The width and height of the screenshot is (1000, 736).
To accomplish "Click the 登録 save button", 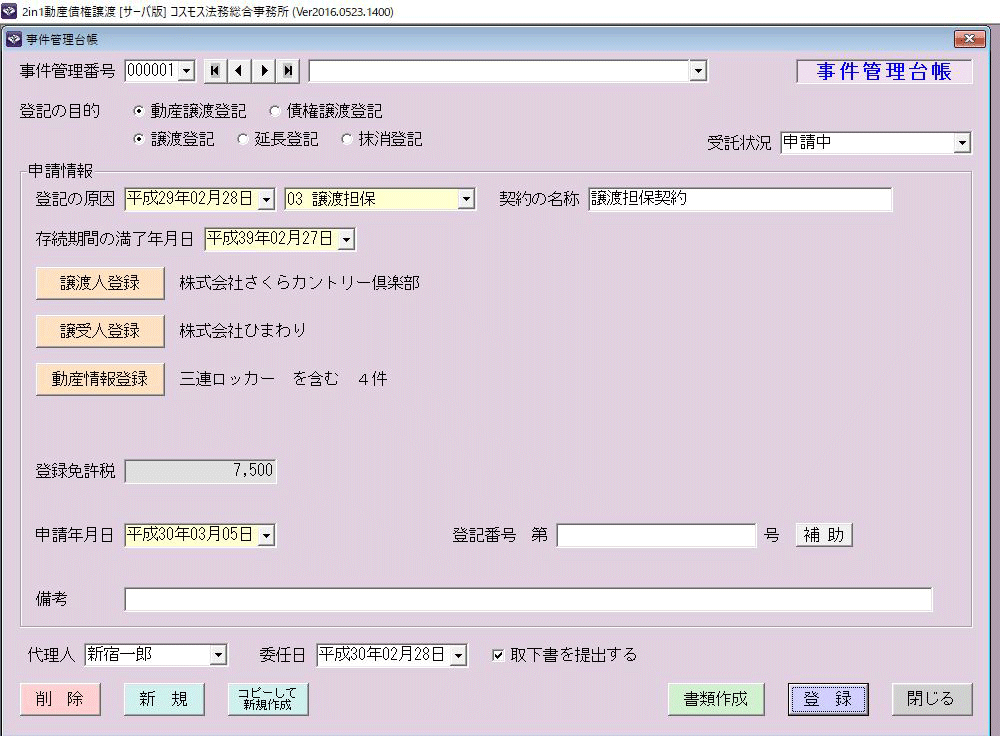I will pos(827,699).
